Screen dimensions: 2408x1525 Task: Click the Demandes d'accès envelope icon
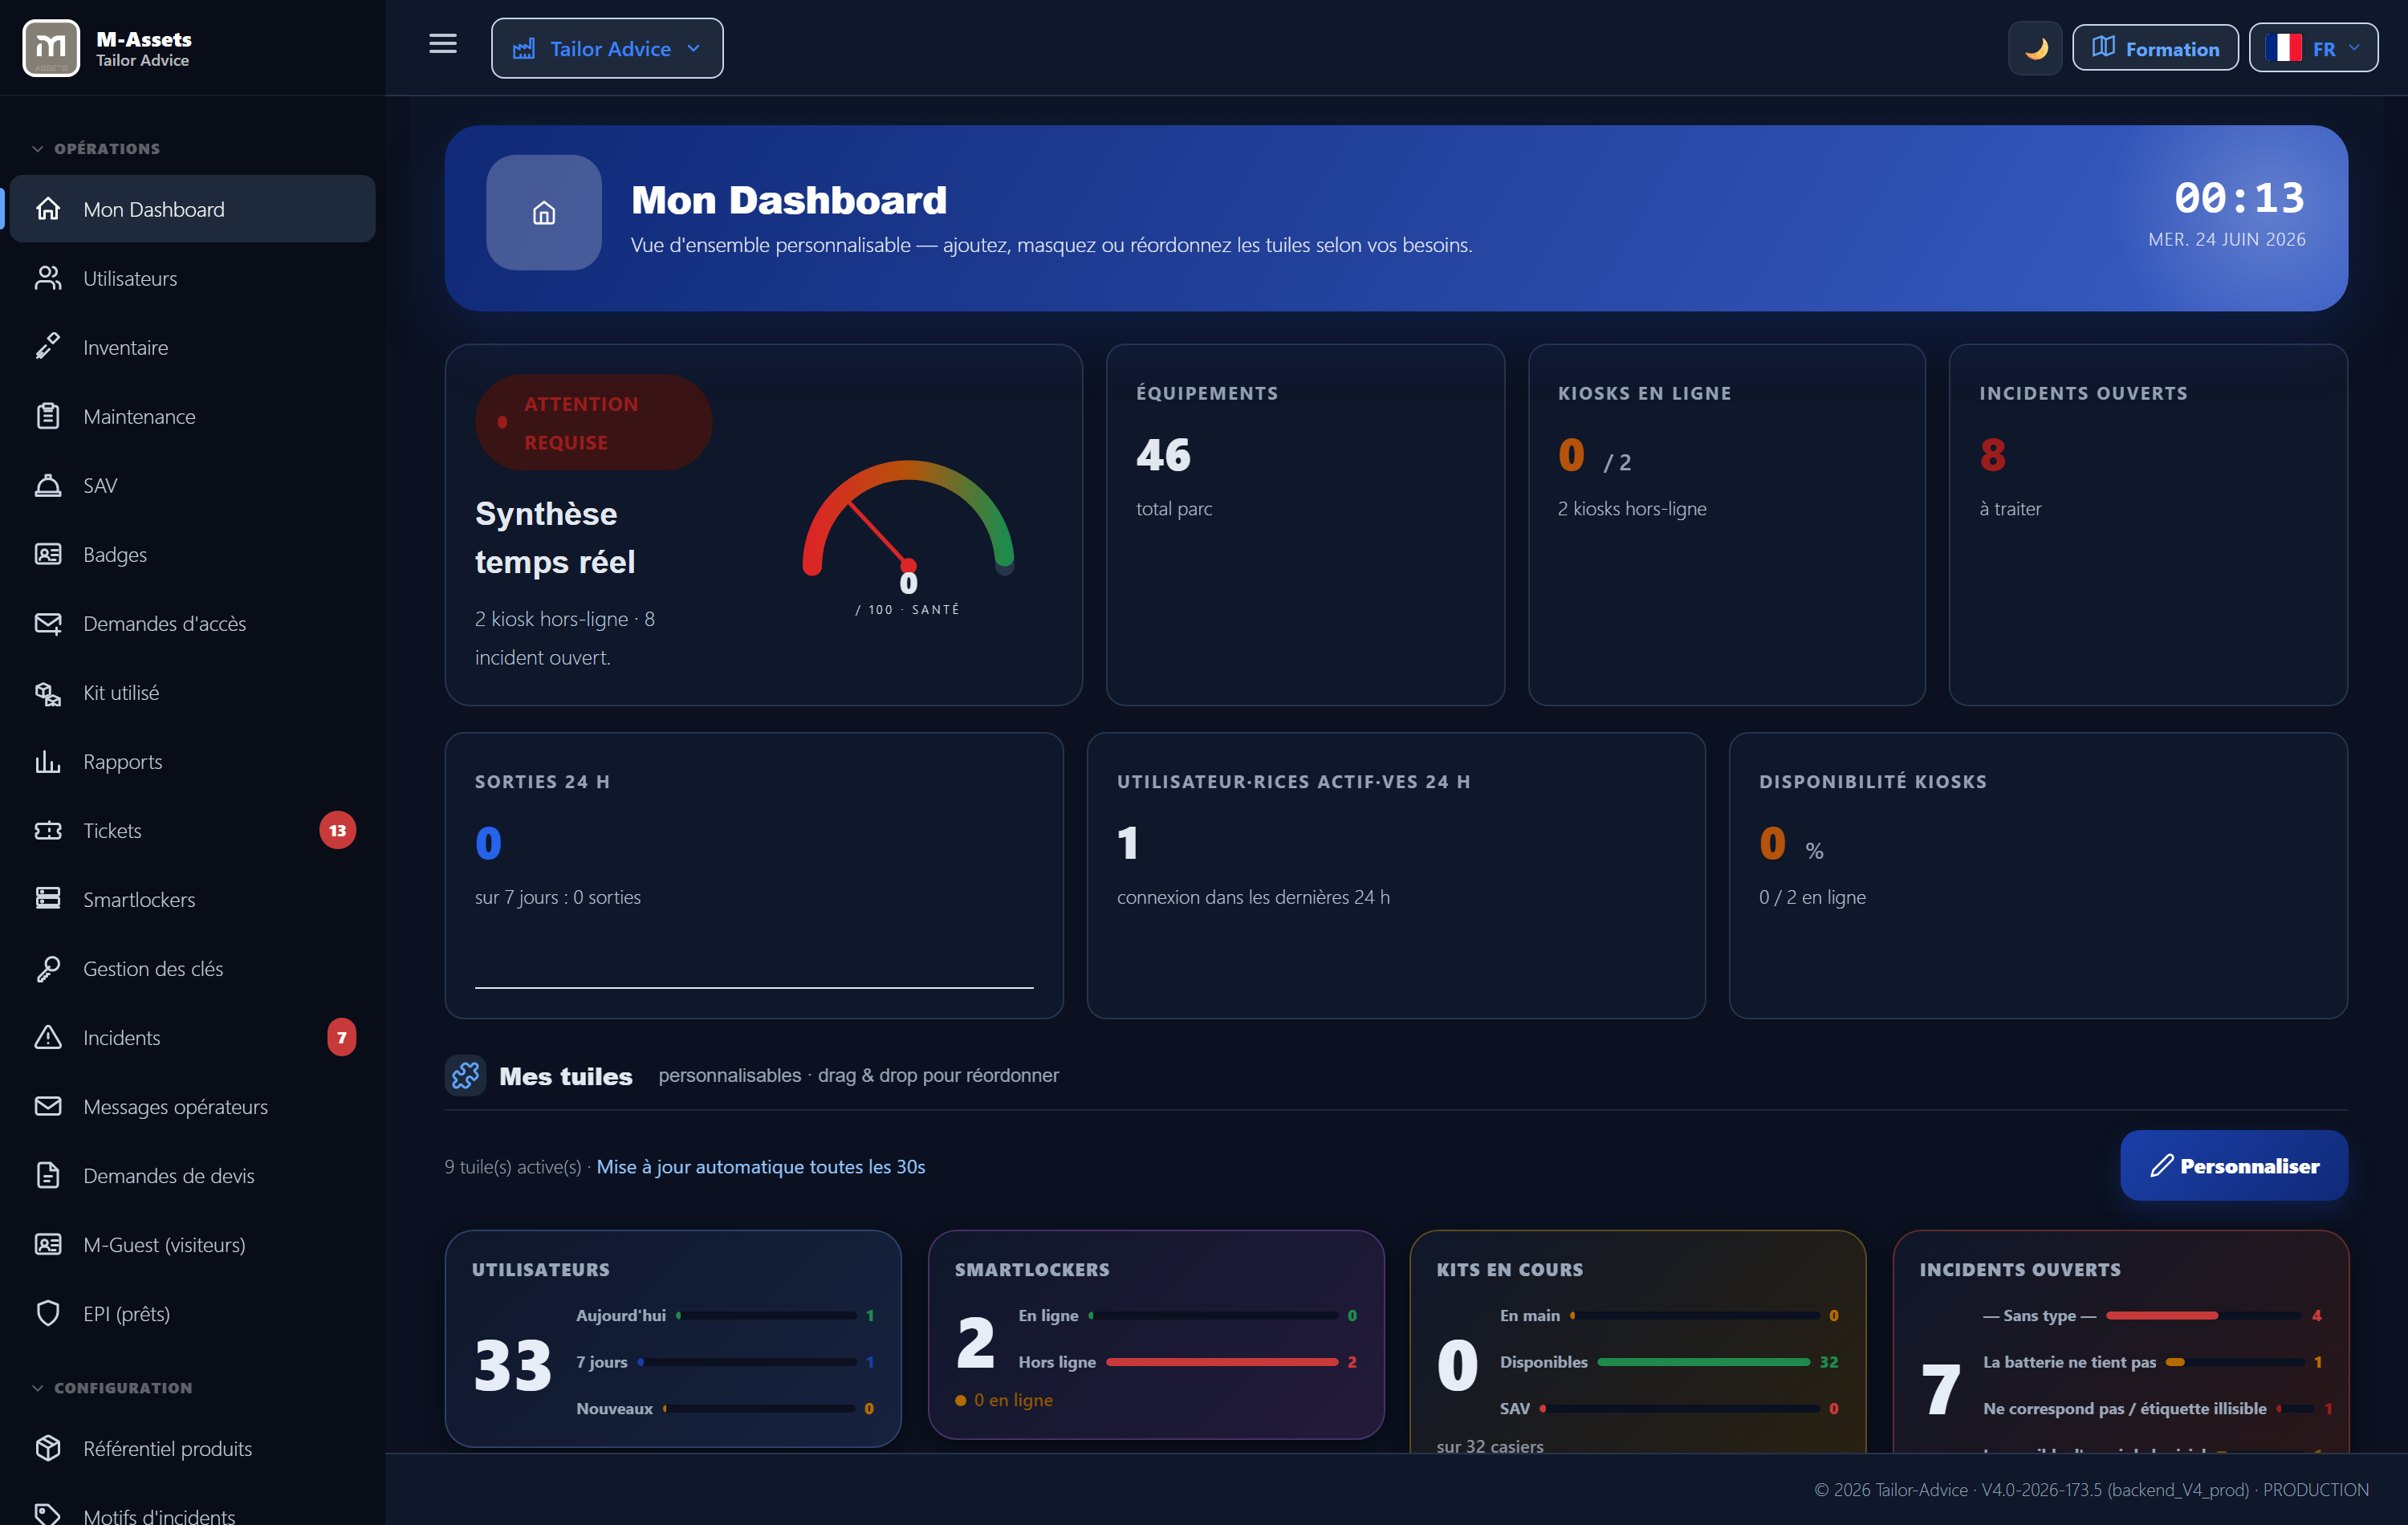click(48, 623)
